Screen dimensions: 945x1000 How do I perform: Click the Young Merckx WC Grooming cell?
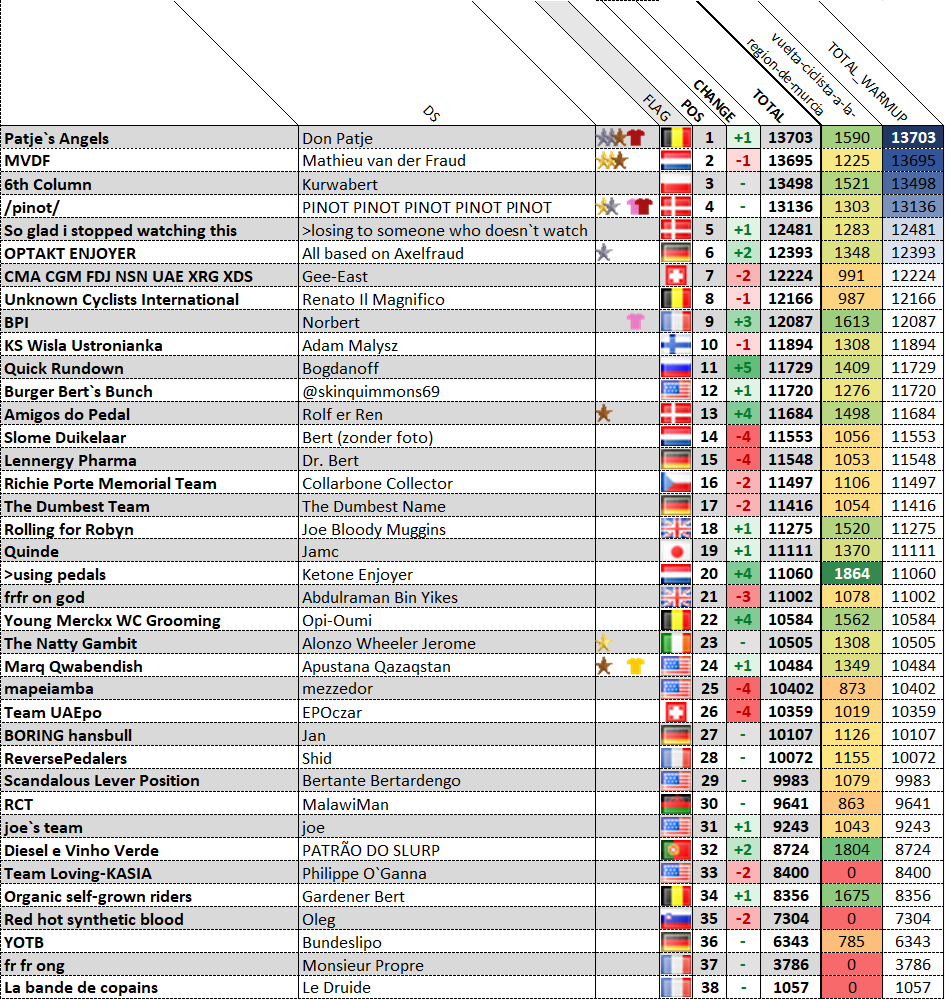[149, 620]
